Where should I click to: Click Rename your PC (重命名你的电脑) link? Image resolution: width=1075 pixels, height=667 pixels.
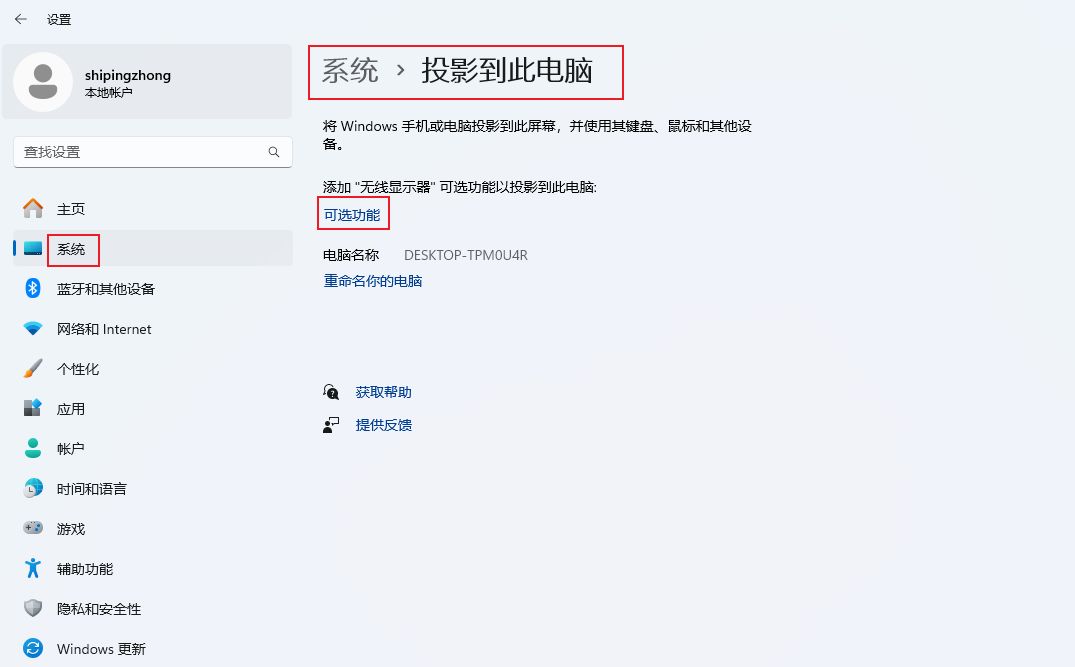(x=373, y=281)
